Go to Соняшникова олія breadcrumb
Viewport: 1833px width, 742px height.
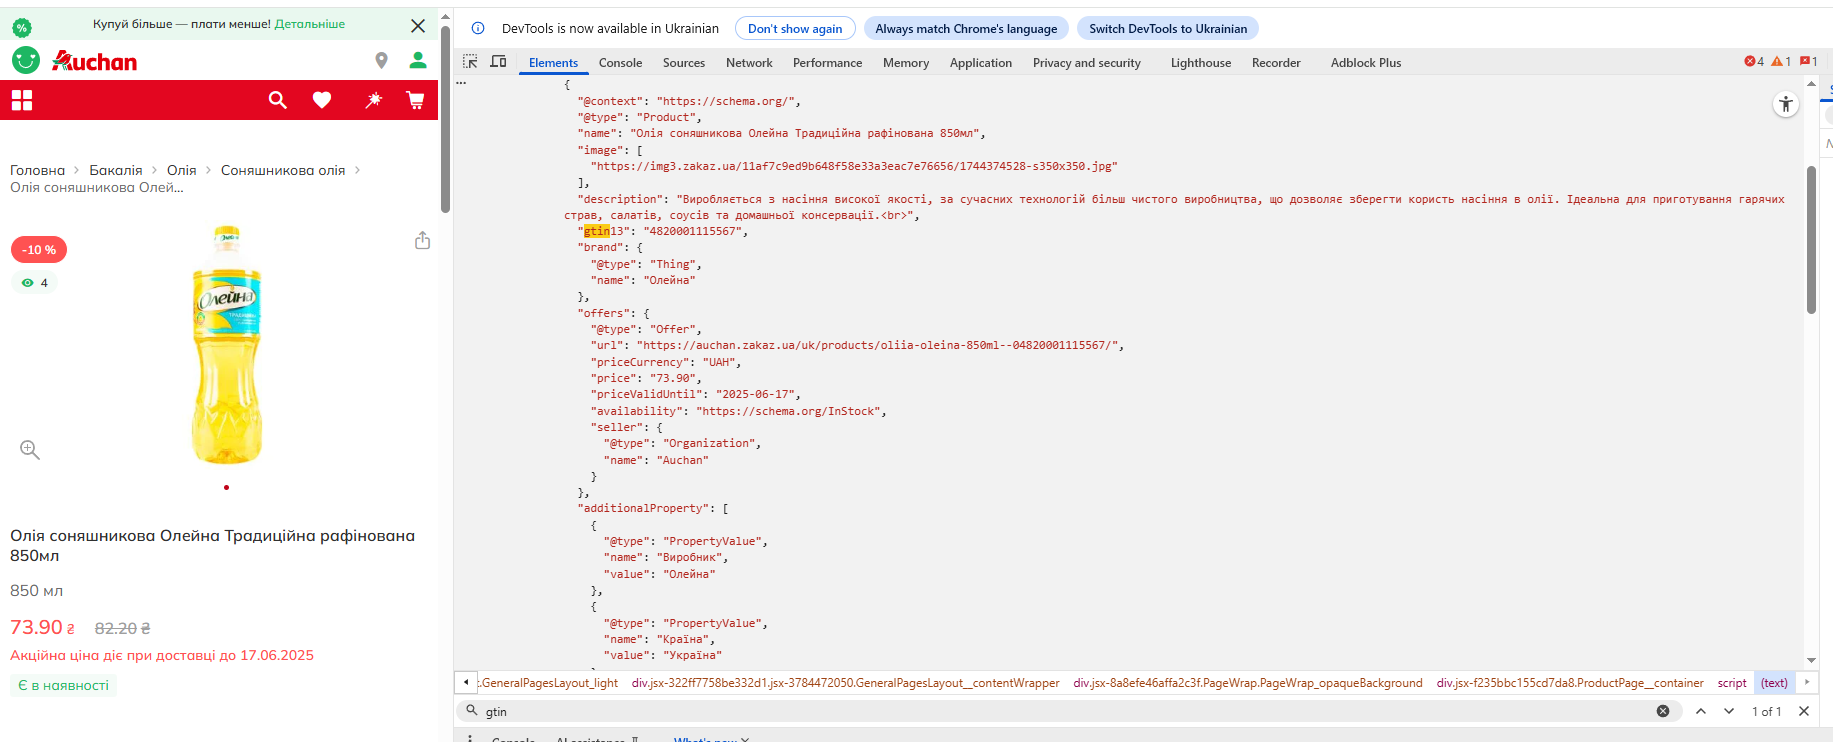pos(283,170)
